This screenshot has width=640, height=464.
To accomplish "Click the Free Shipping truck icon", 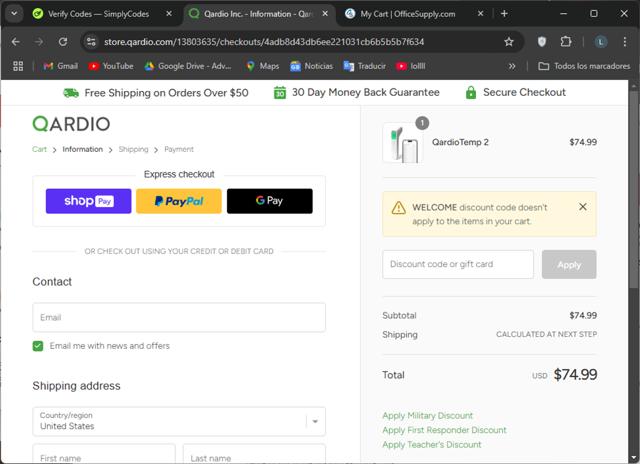I will click(x=71, y=93).
